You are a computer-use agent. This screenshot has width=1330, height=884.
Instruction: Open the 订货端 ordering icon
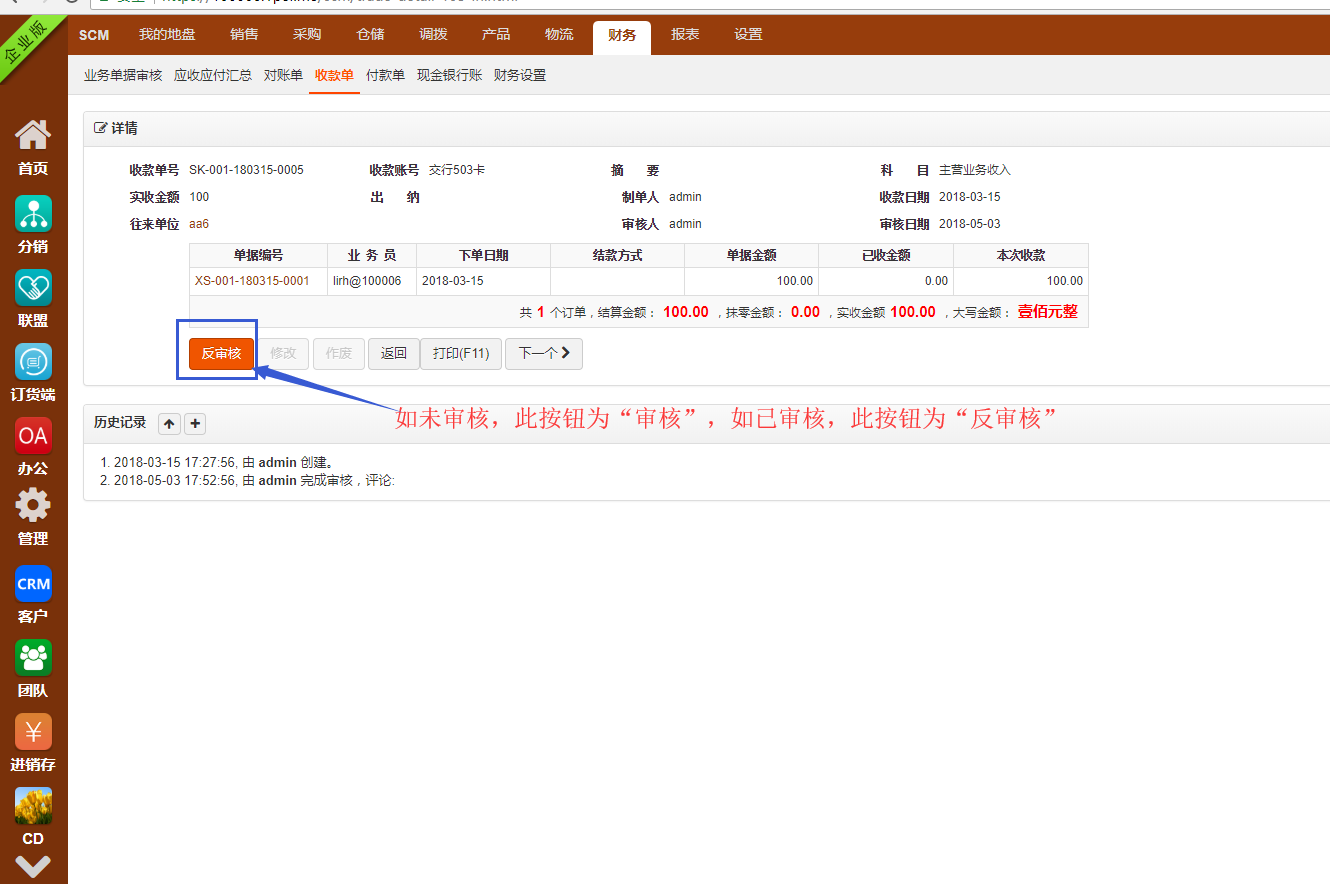(x=33, y=362)
